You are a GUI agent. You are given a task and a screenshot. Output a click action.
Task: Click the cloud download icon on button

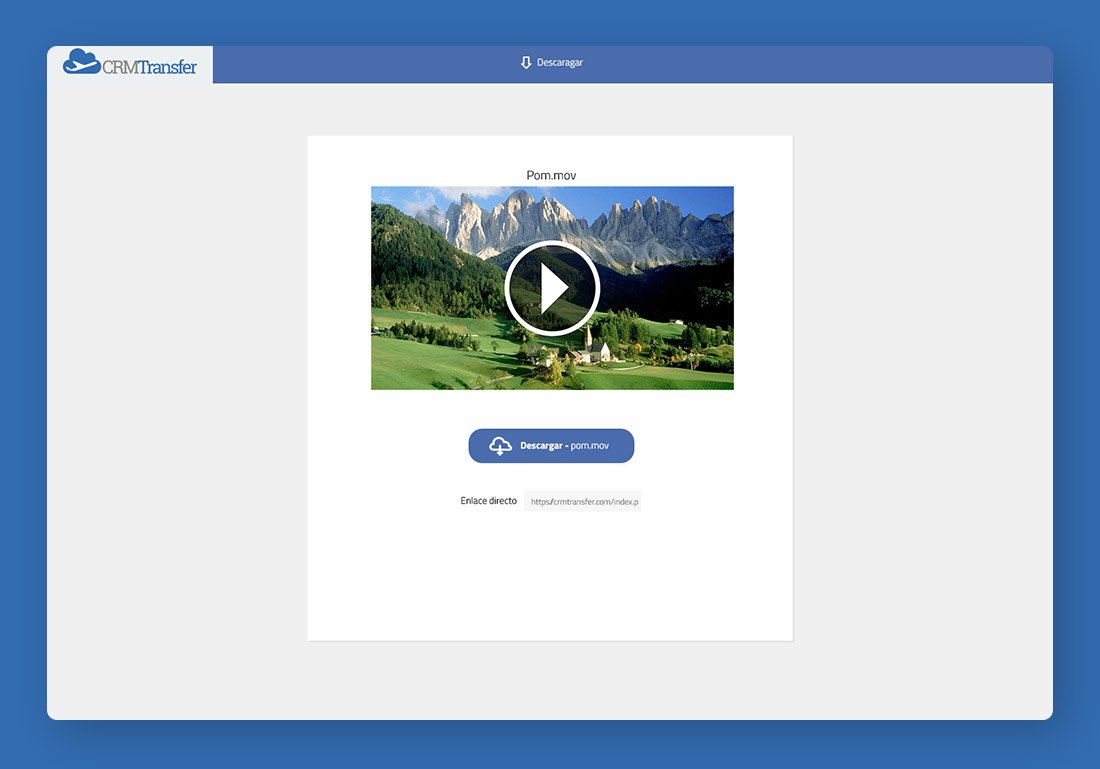(500, 446)
